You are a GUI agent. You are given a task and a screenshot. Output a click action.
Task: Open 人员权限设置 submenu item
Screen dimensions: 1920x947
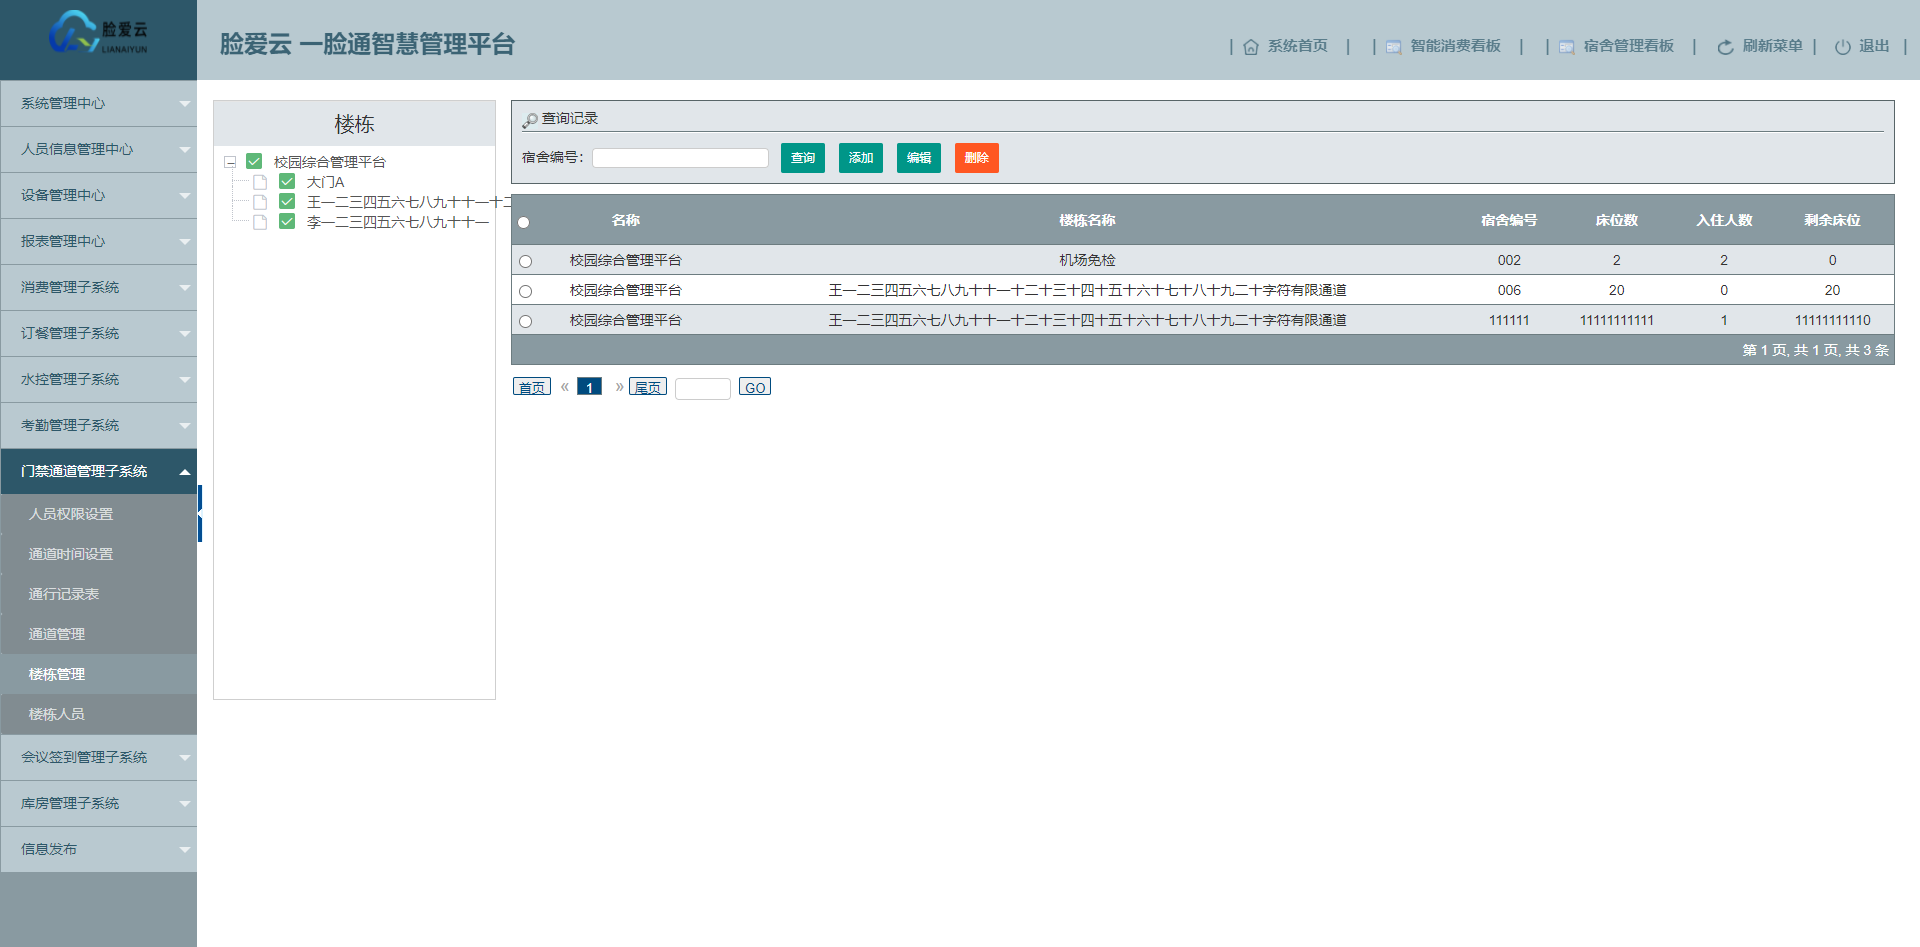click(98, 514)
